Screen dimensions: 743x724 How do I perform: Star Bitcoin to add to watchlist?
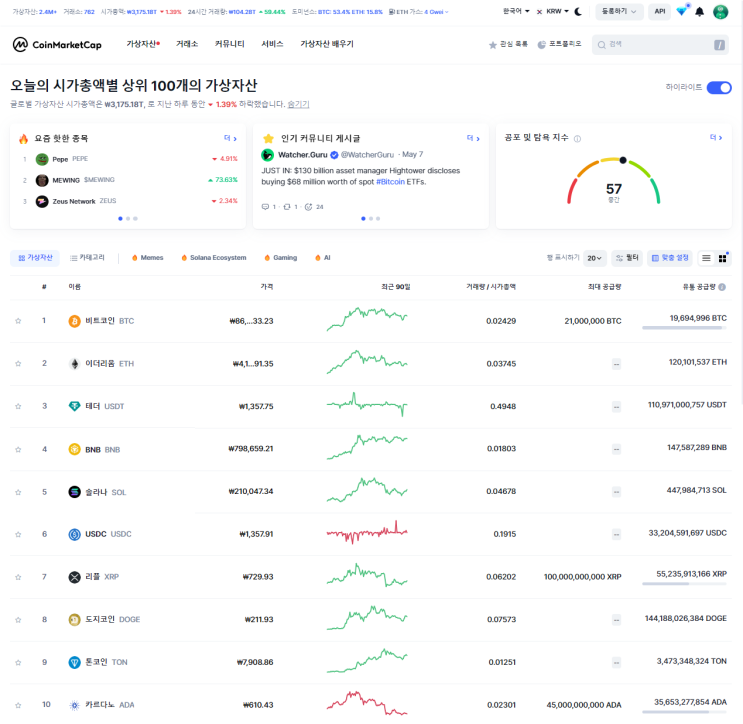coord(18,321)
